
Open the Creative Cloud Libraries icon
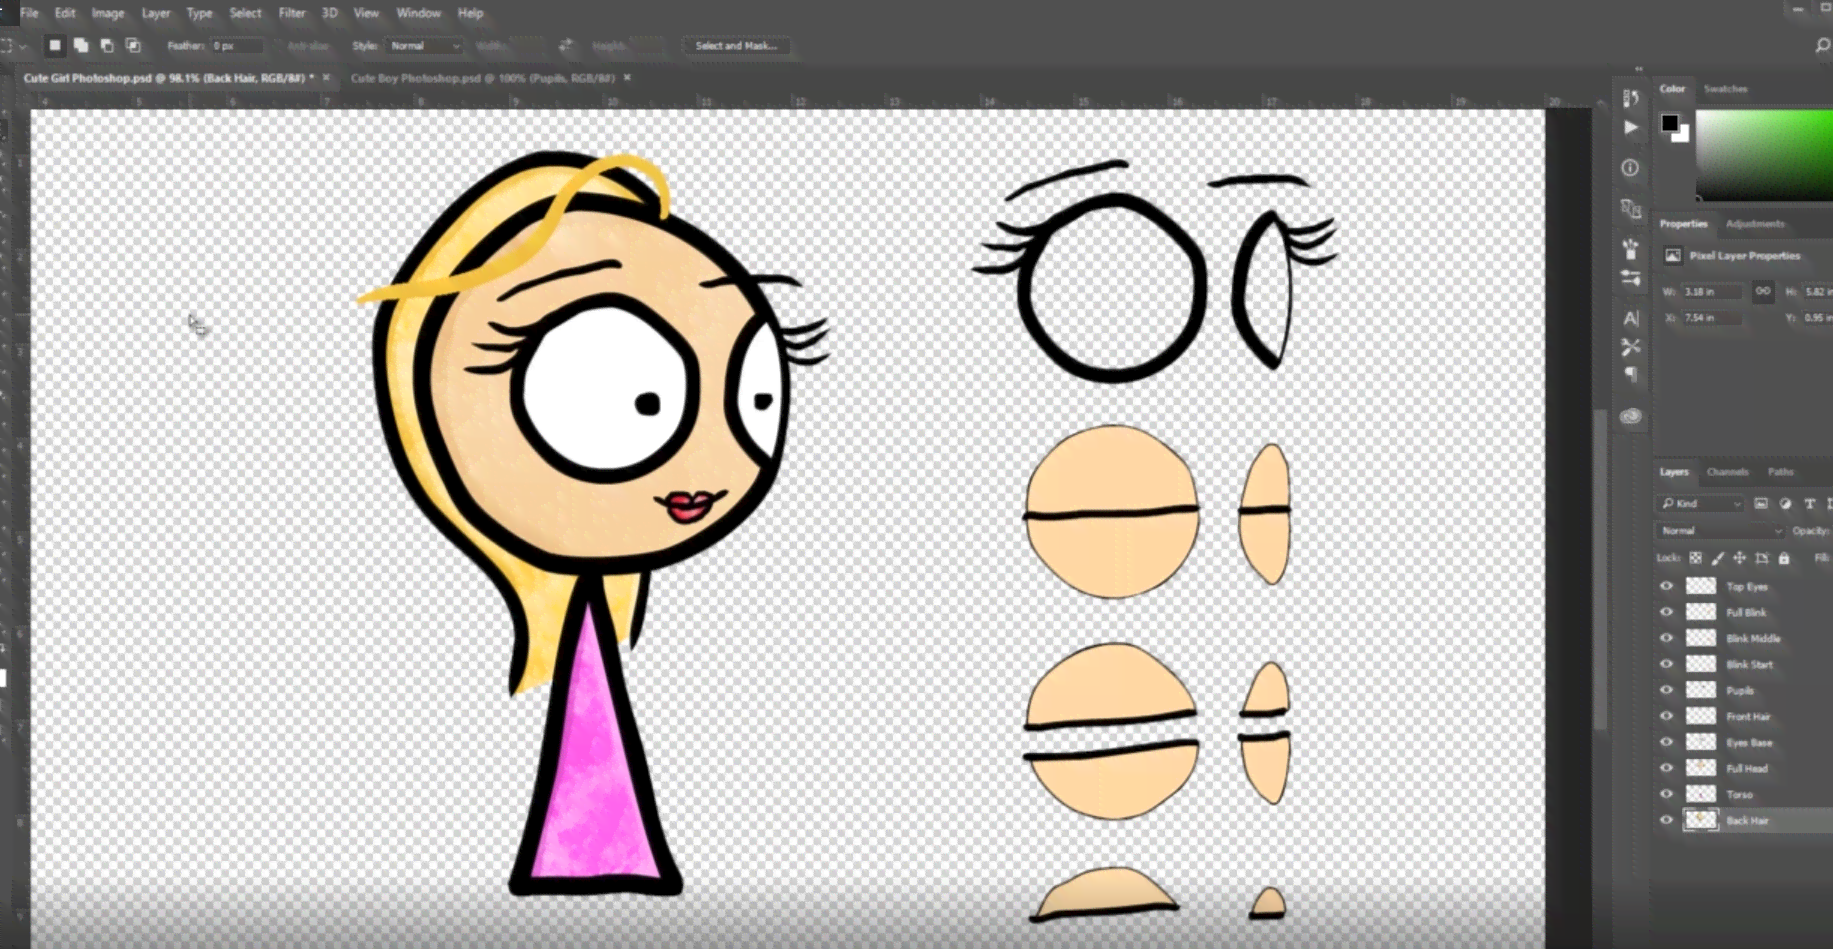point(1631,416)
